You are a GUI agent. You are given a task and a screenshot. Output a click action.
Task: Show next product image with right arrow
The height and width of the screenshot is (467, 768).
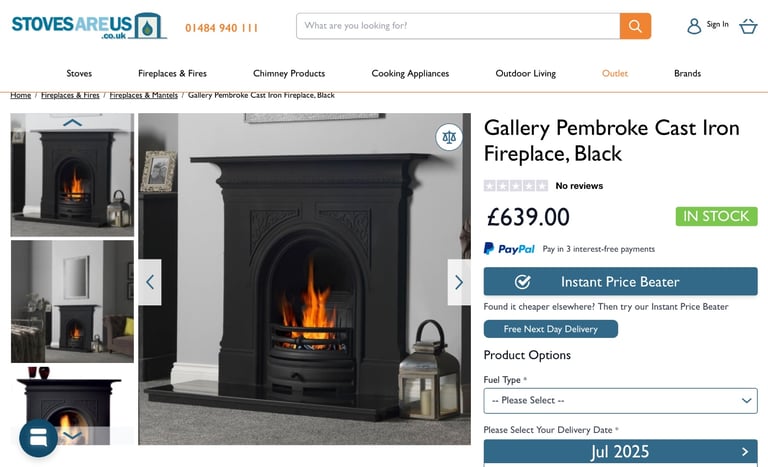pos(459,282)
